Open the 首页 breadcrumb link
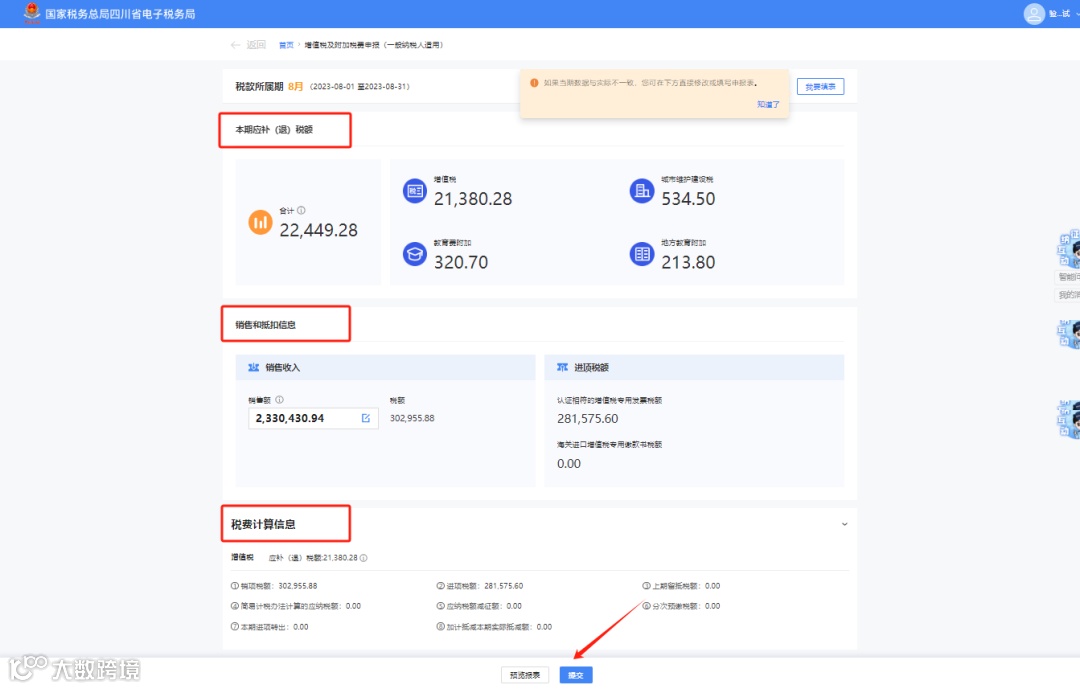The width and height of the screenshot is (1080, 689). (286, 45)
